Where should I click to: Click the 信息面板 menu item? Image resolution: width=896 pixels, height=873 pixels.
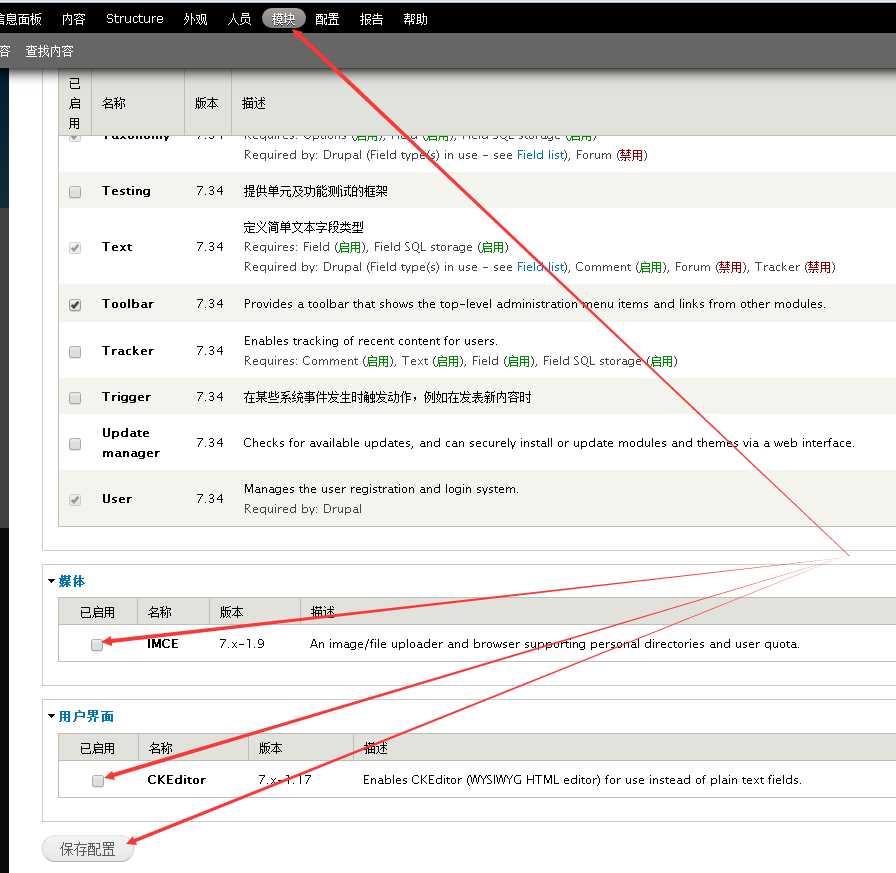coord(21,19)
